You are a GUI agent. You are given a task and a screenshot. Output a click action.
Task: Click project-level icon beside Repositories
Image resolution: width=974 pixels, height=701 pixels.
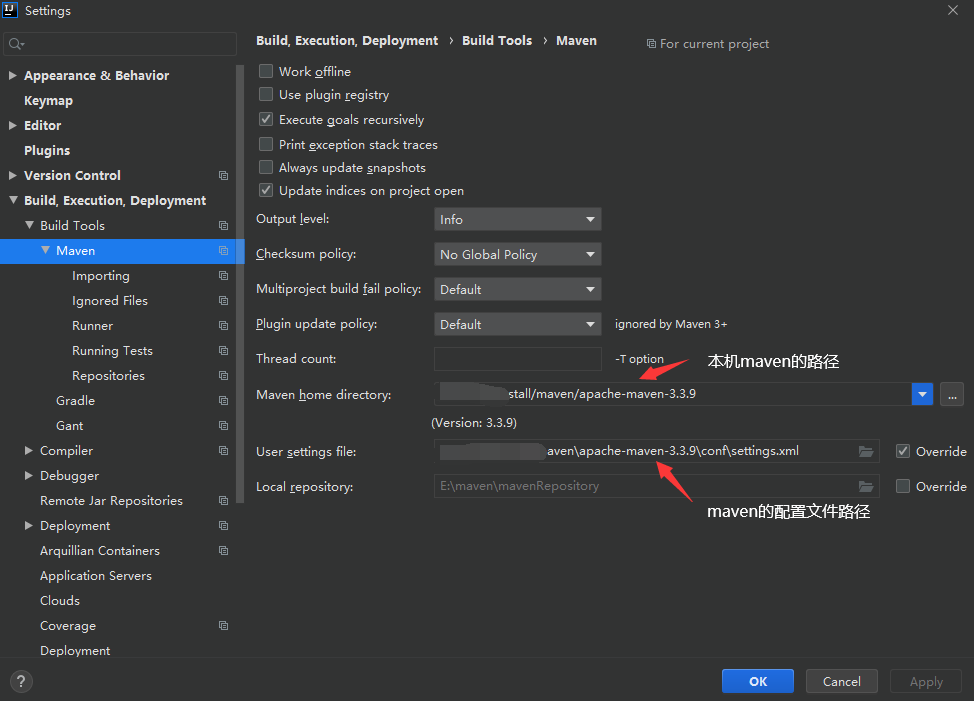coord(224,376)
